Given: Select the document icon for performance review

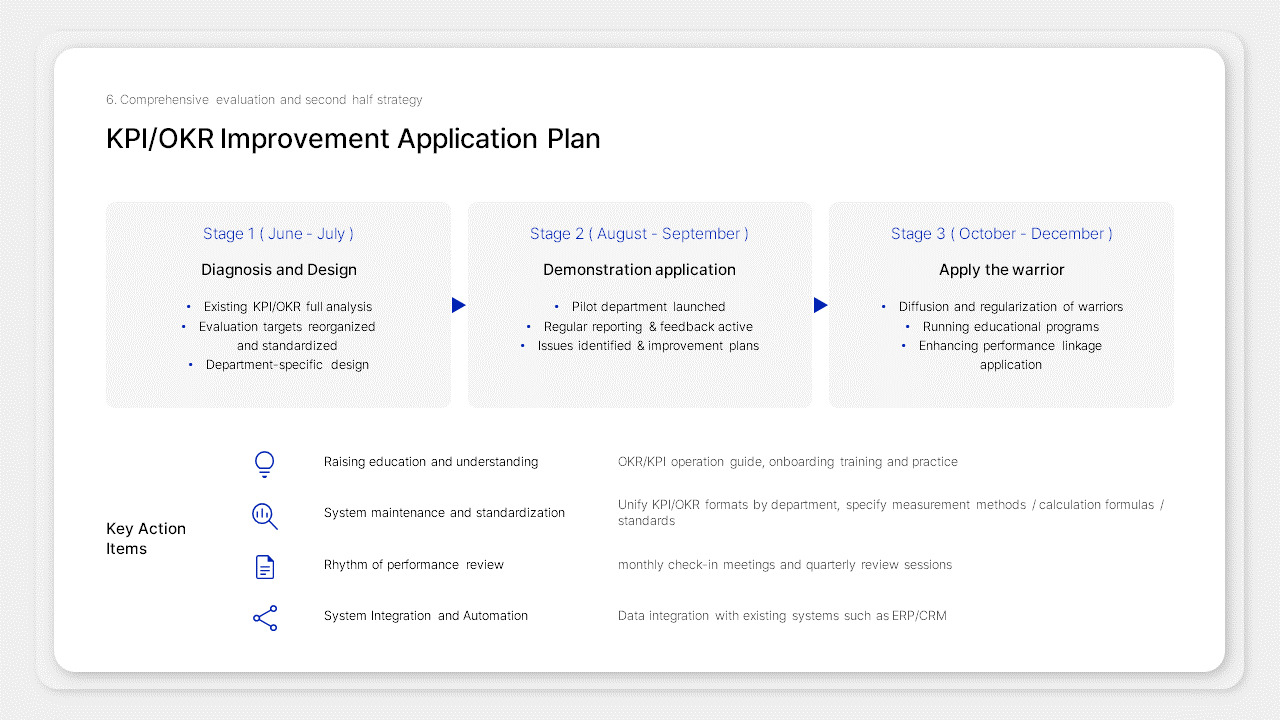Looking at the screenshot, I should (x=264, y=566).
